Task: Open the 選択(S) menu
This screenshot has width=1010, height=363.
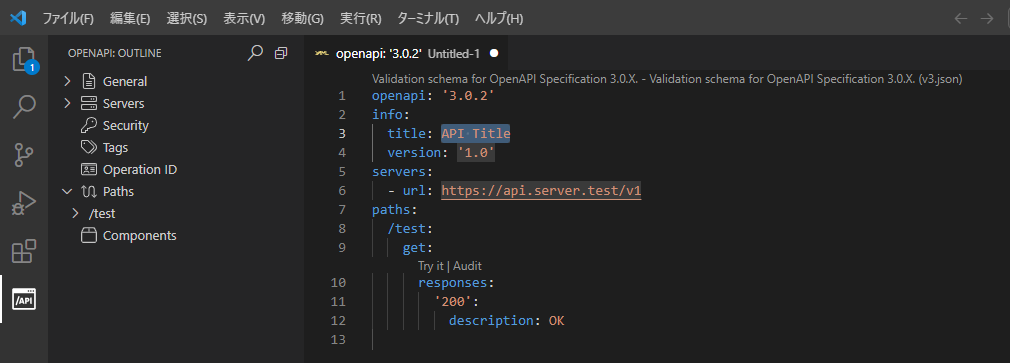Action: click(187, 19)
